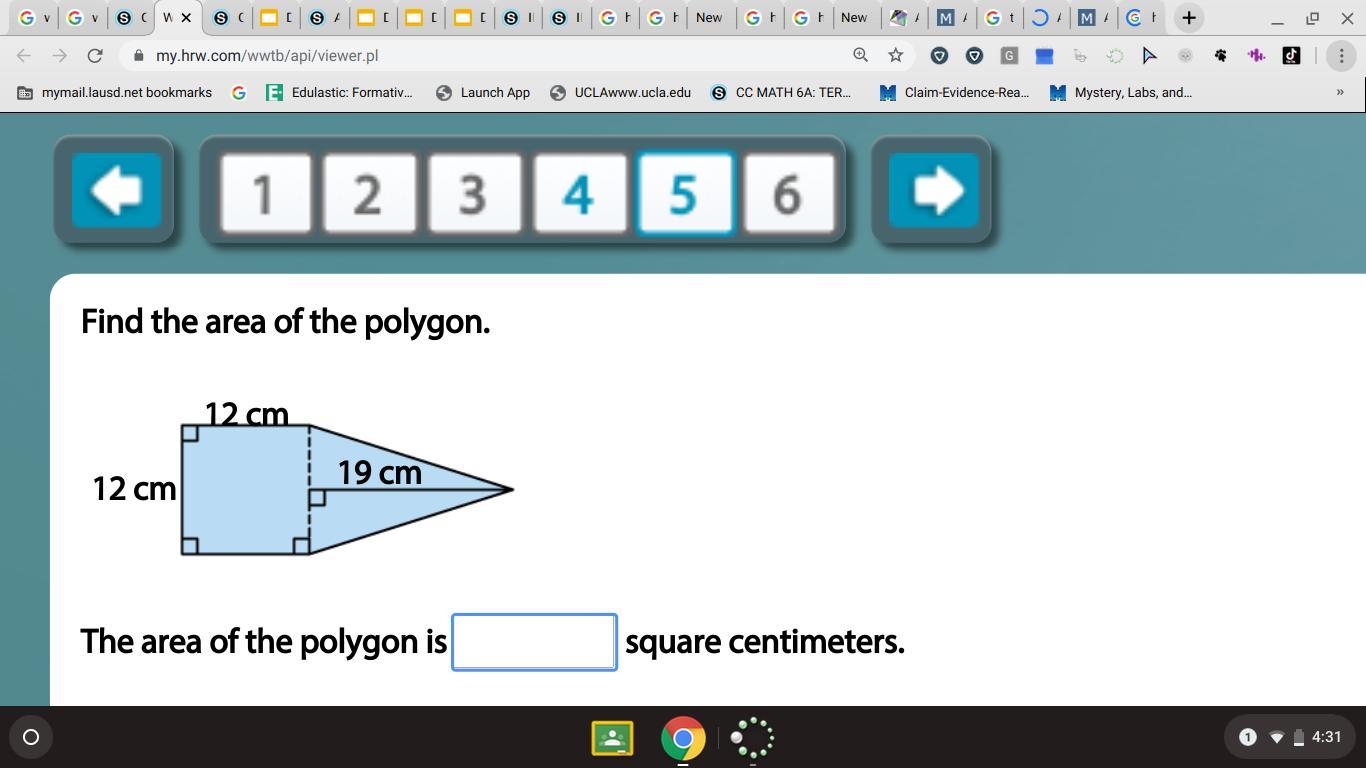Open the Wi-Fi status indicator
Viewport: 1366px width, 768px height.
coord(1276,737)
